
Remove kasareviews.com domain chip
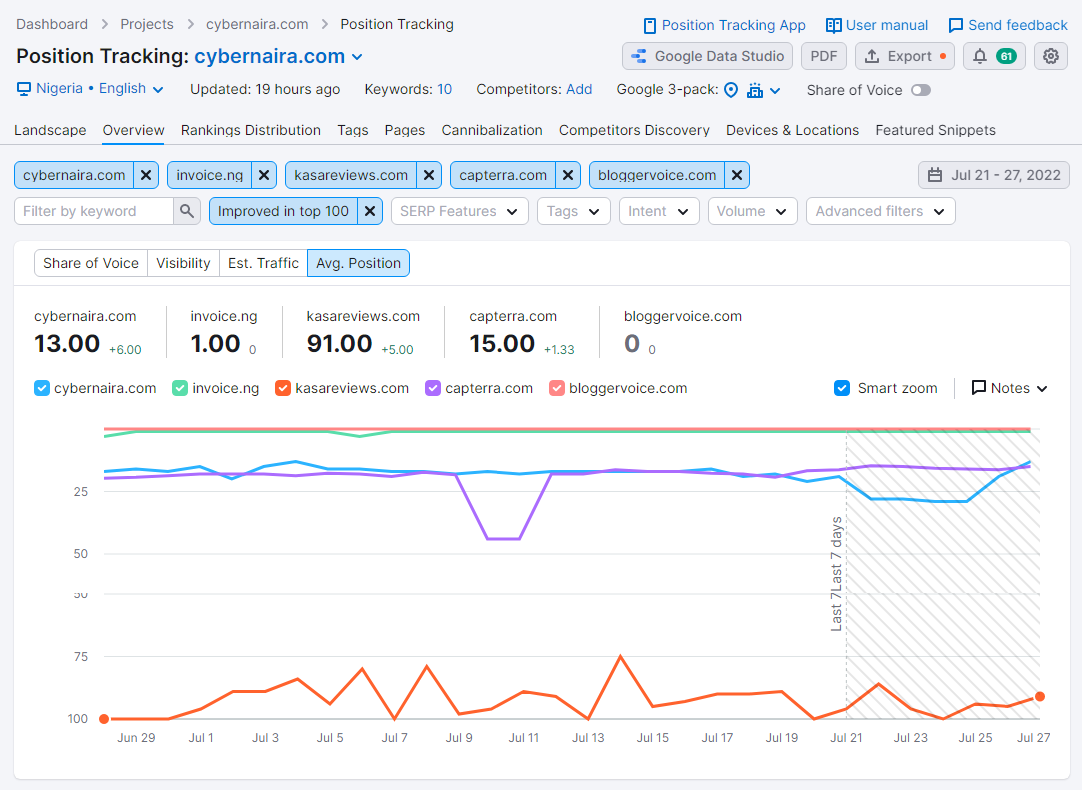(429, 175)
